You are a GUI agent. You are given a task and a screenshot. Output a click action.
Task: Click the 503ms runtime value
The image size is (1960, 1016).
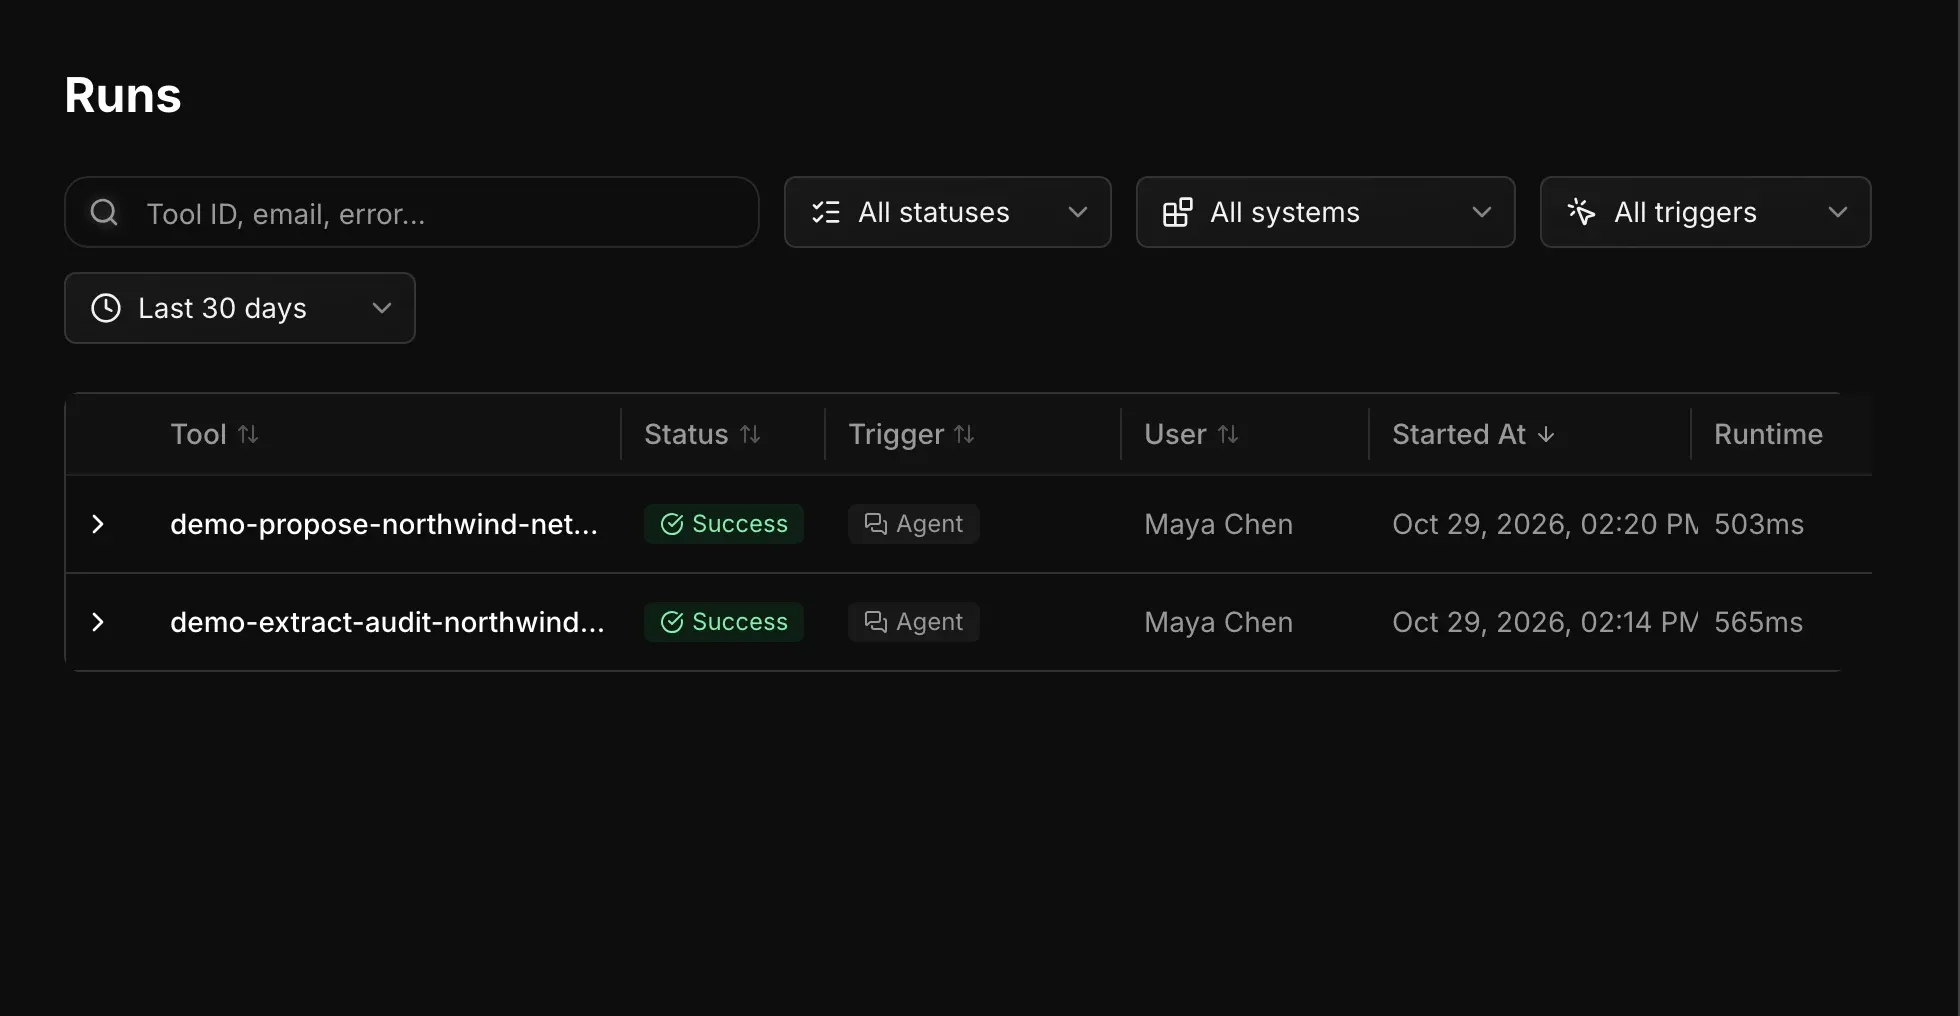point(1759,524)
